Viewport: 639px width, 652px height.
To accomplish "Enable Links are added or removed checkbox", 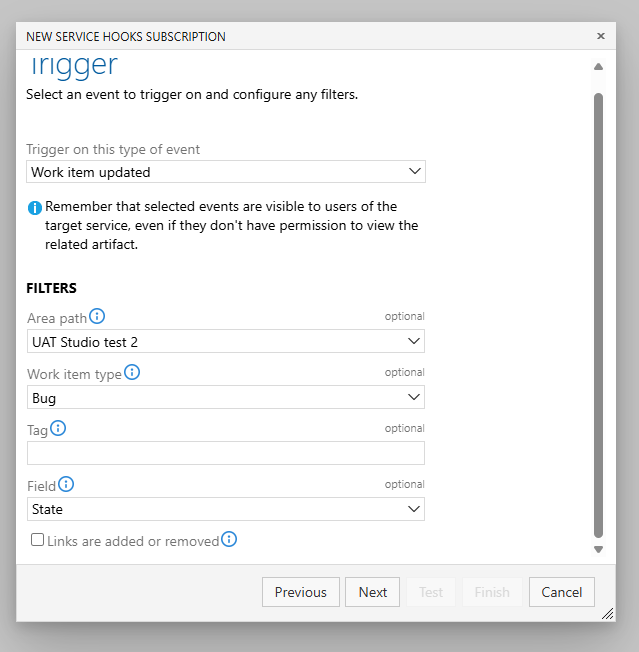I will click(37, 540).
